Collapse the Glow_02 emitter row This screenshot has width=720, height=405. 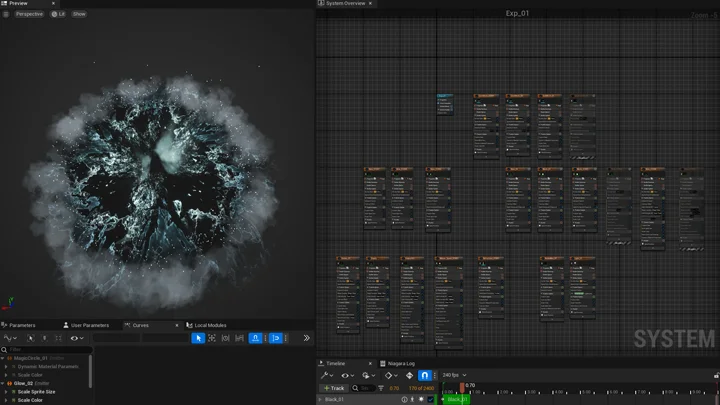coord(3,383)
